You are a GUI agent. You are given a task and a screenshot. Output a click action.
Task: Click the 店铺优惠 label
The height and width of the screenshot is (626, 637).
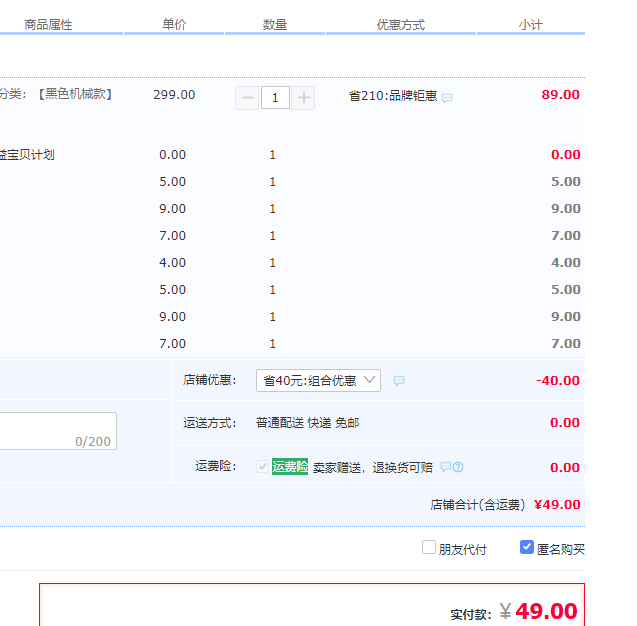(x=210, y=380)
